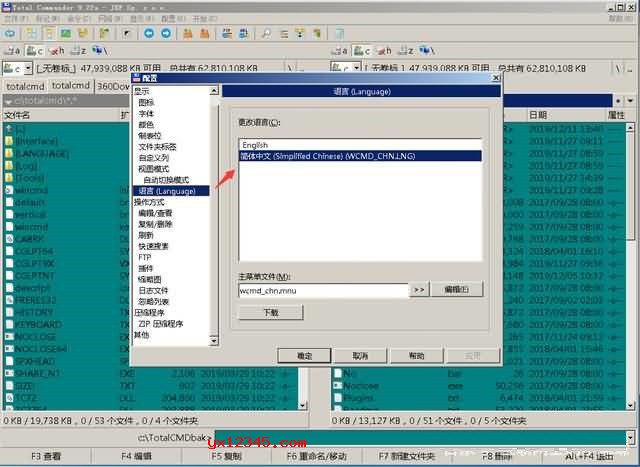Image resolution: width=640 pixels, height=467 pixels.
Task: Switch to the first totalcmd folder tab
Action: click(x=25, y=86)
